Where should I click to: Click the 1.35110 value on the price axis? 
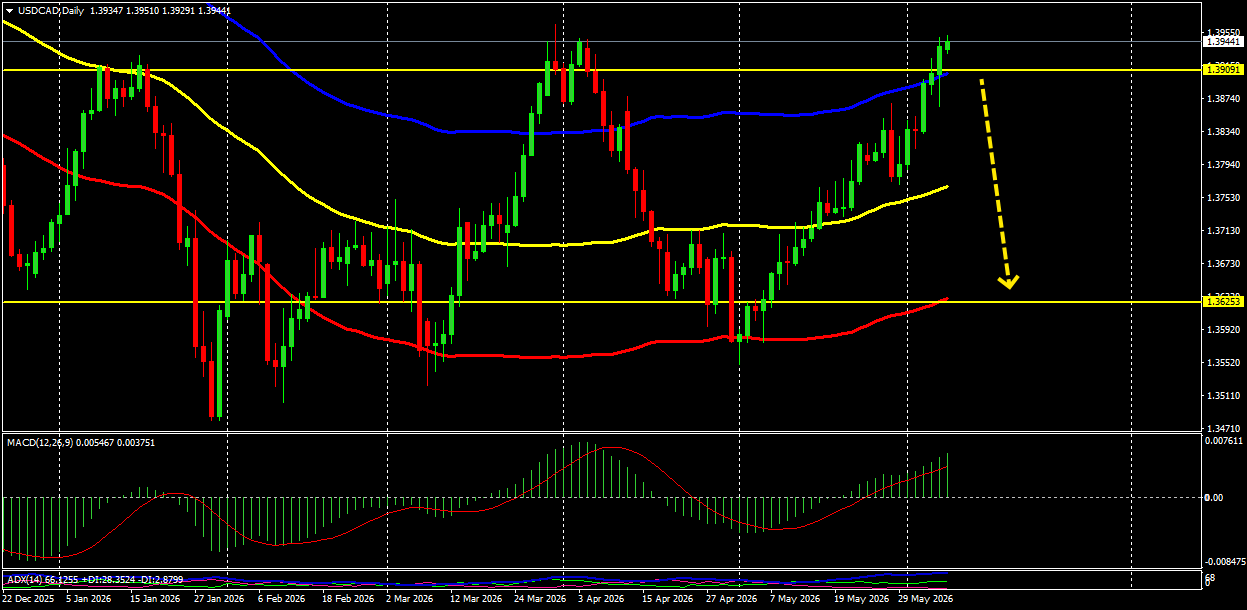pos(1223,396)
